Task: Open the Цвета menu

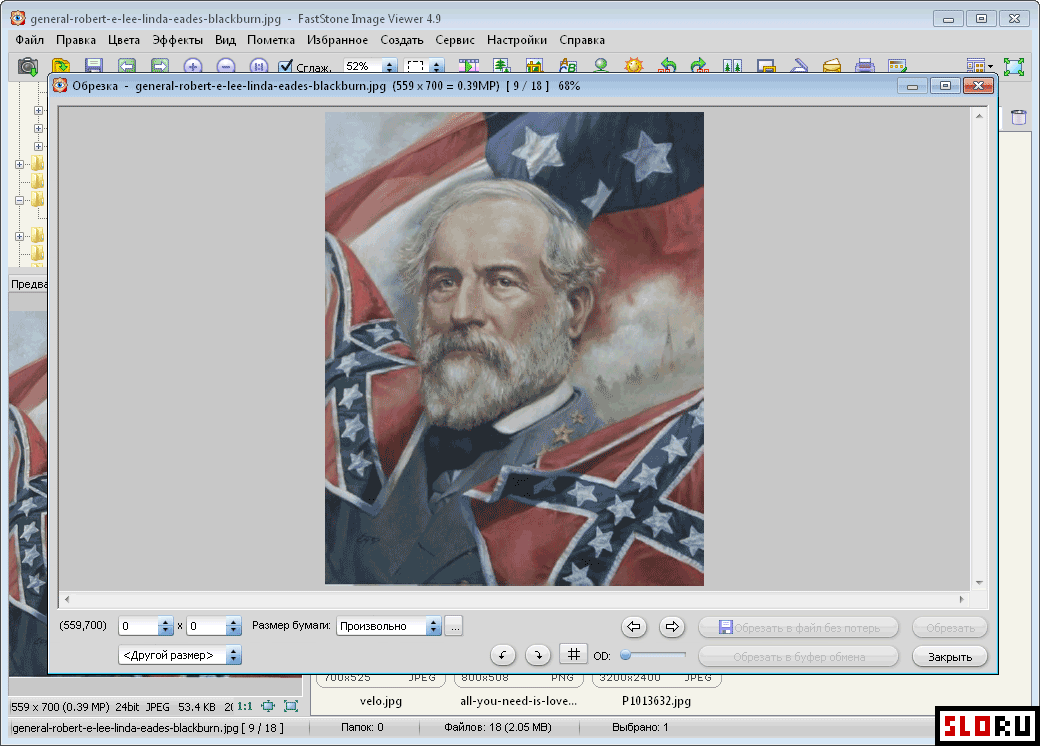Action: pos(124,40)
